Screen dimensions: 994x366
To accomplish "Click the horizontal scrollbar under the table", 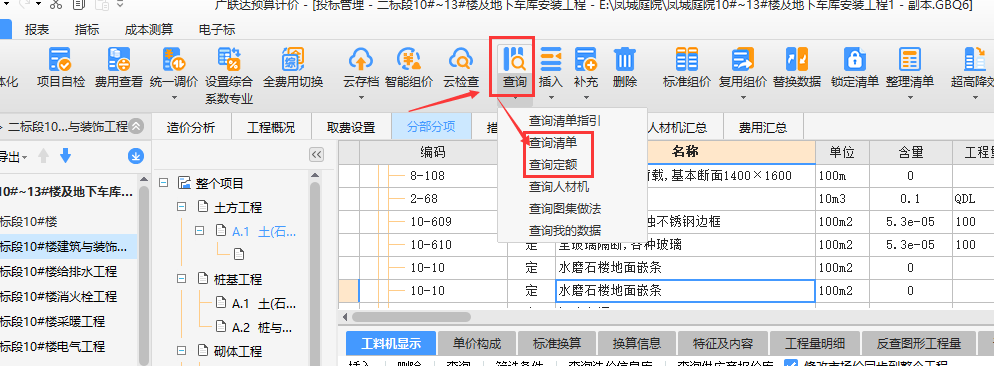I will pyautogui.click(x=410, y=317).
